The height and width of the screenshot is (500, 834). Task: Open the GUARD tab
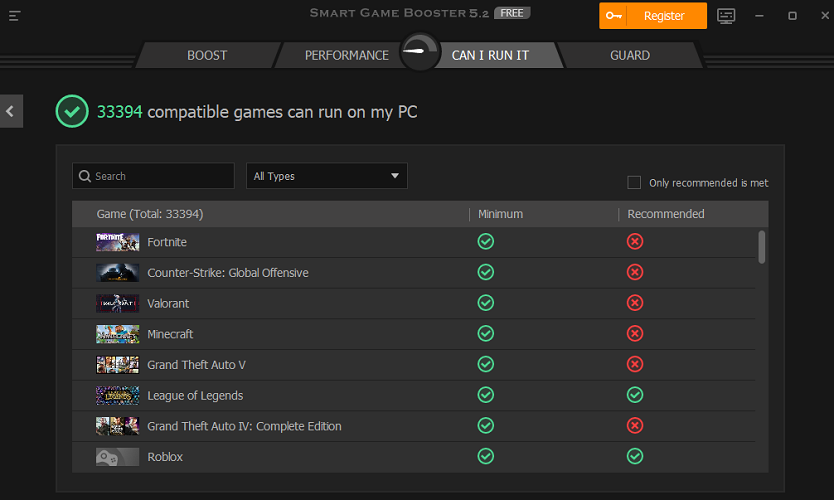630,55
